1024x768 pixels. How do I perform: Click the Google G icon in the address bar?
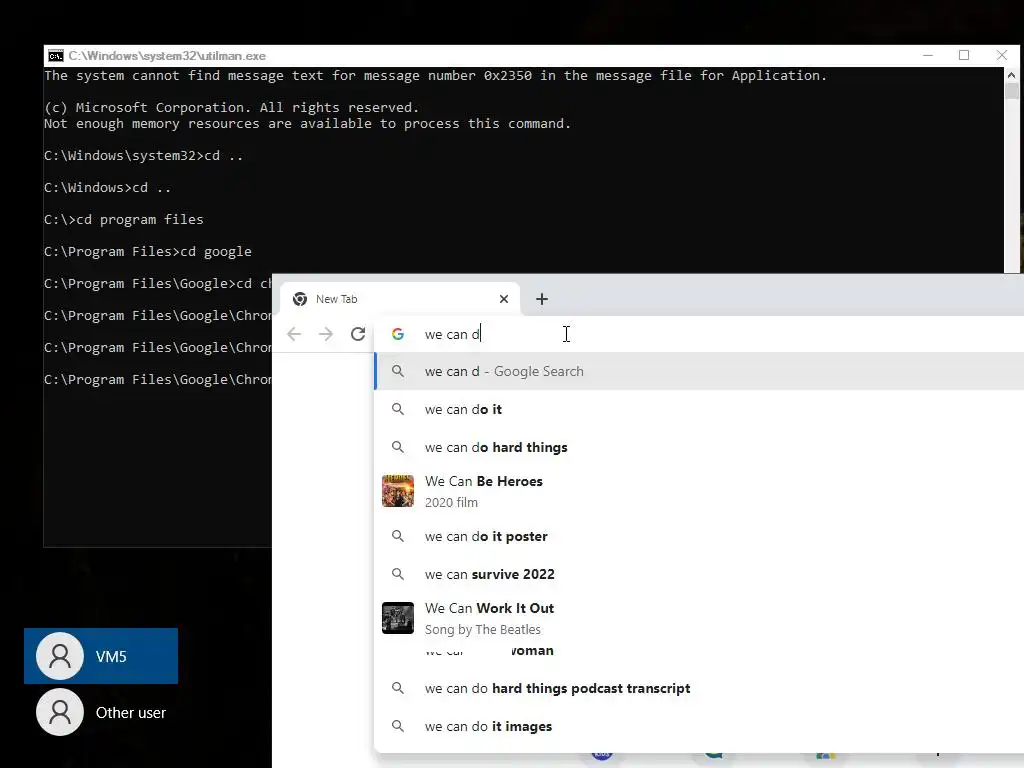(x=398, y=334)
